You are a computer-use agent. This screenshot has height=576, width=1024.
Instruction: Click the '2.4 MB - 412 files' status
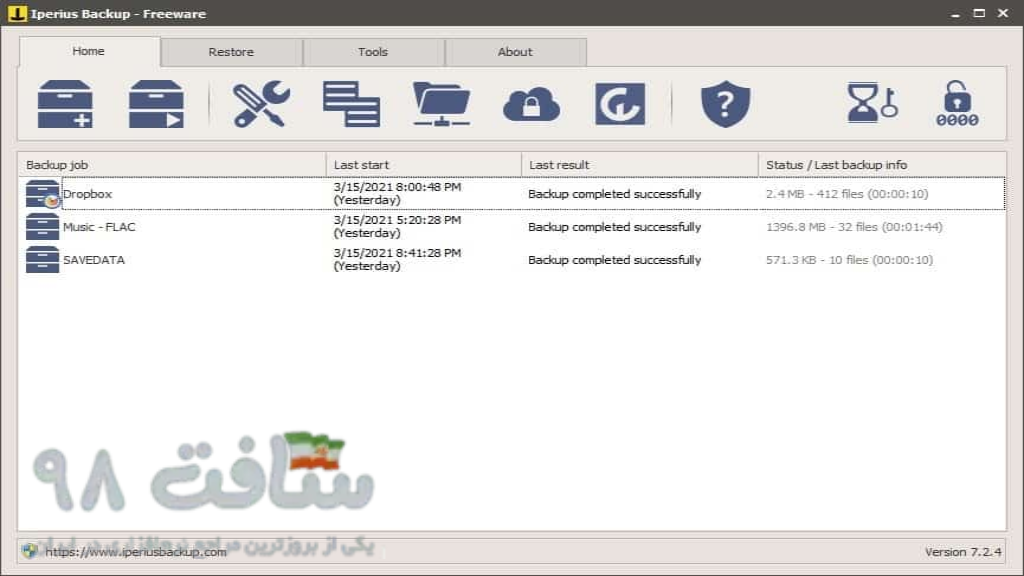tap(847, 194)
